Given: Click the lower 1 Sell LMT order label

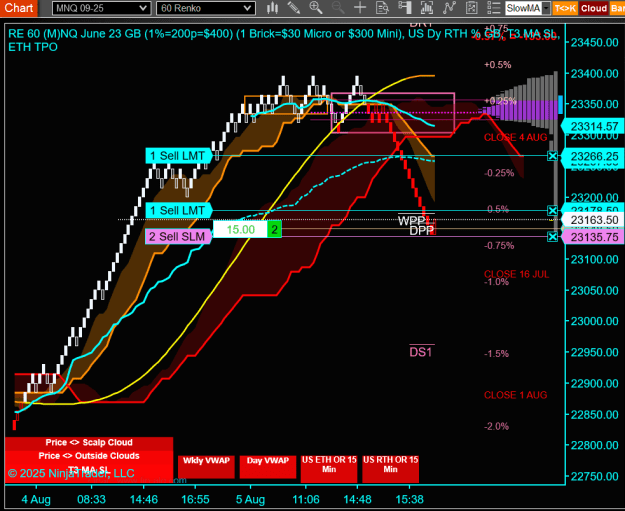Looking at the screenshot, I should point(179,210).
